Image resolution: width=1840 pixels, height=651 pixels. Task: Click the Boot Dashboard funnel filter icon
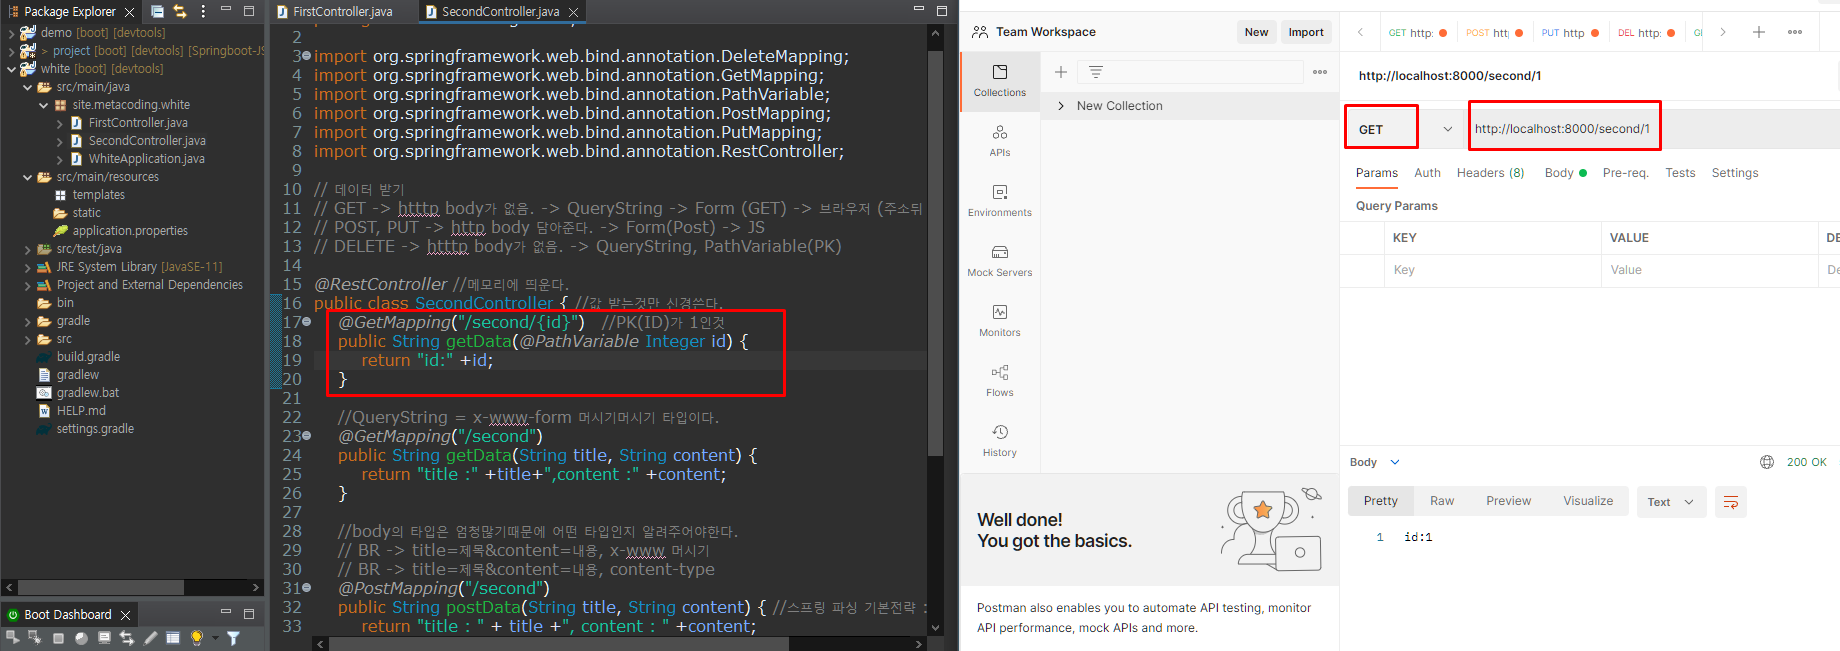(233, 637)
